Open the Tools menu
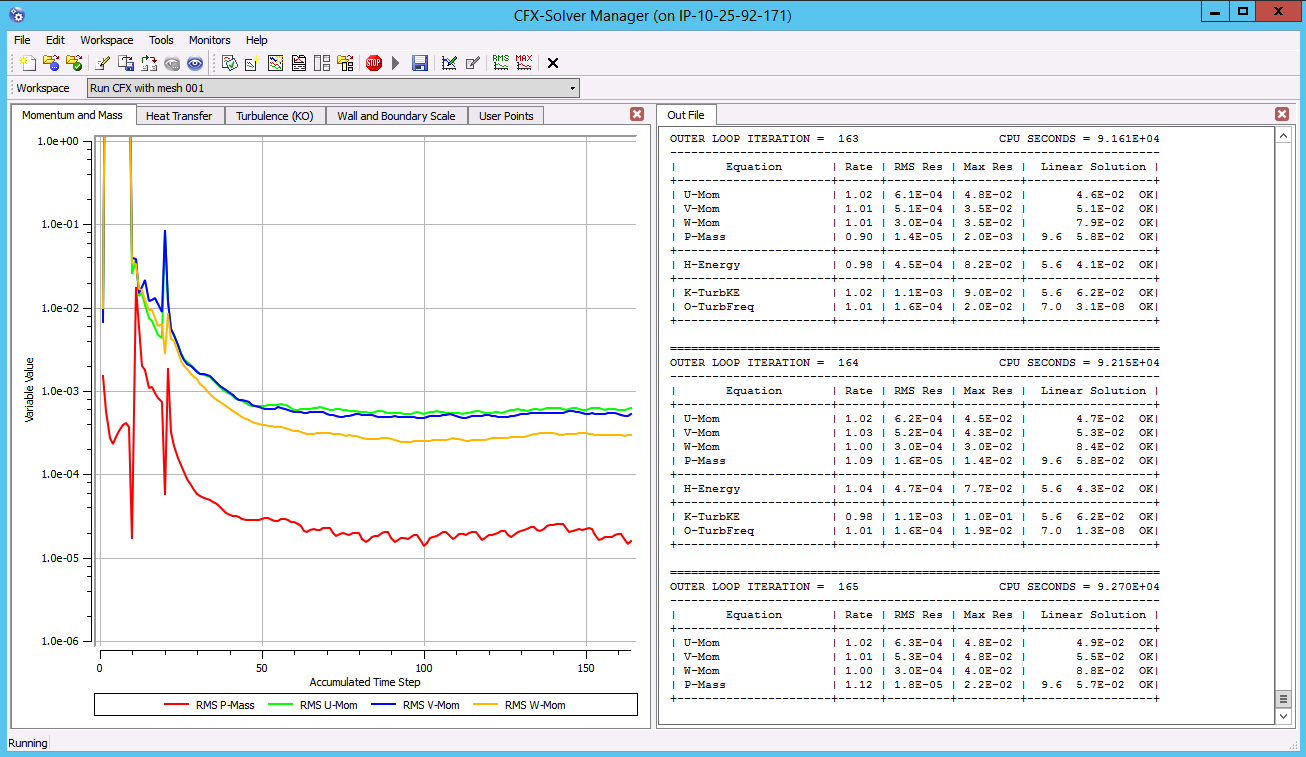1306x757 pixels. click(x=161, y=40)
